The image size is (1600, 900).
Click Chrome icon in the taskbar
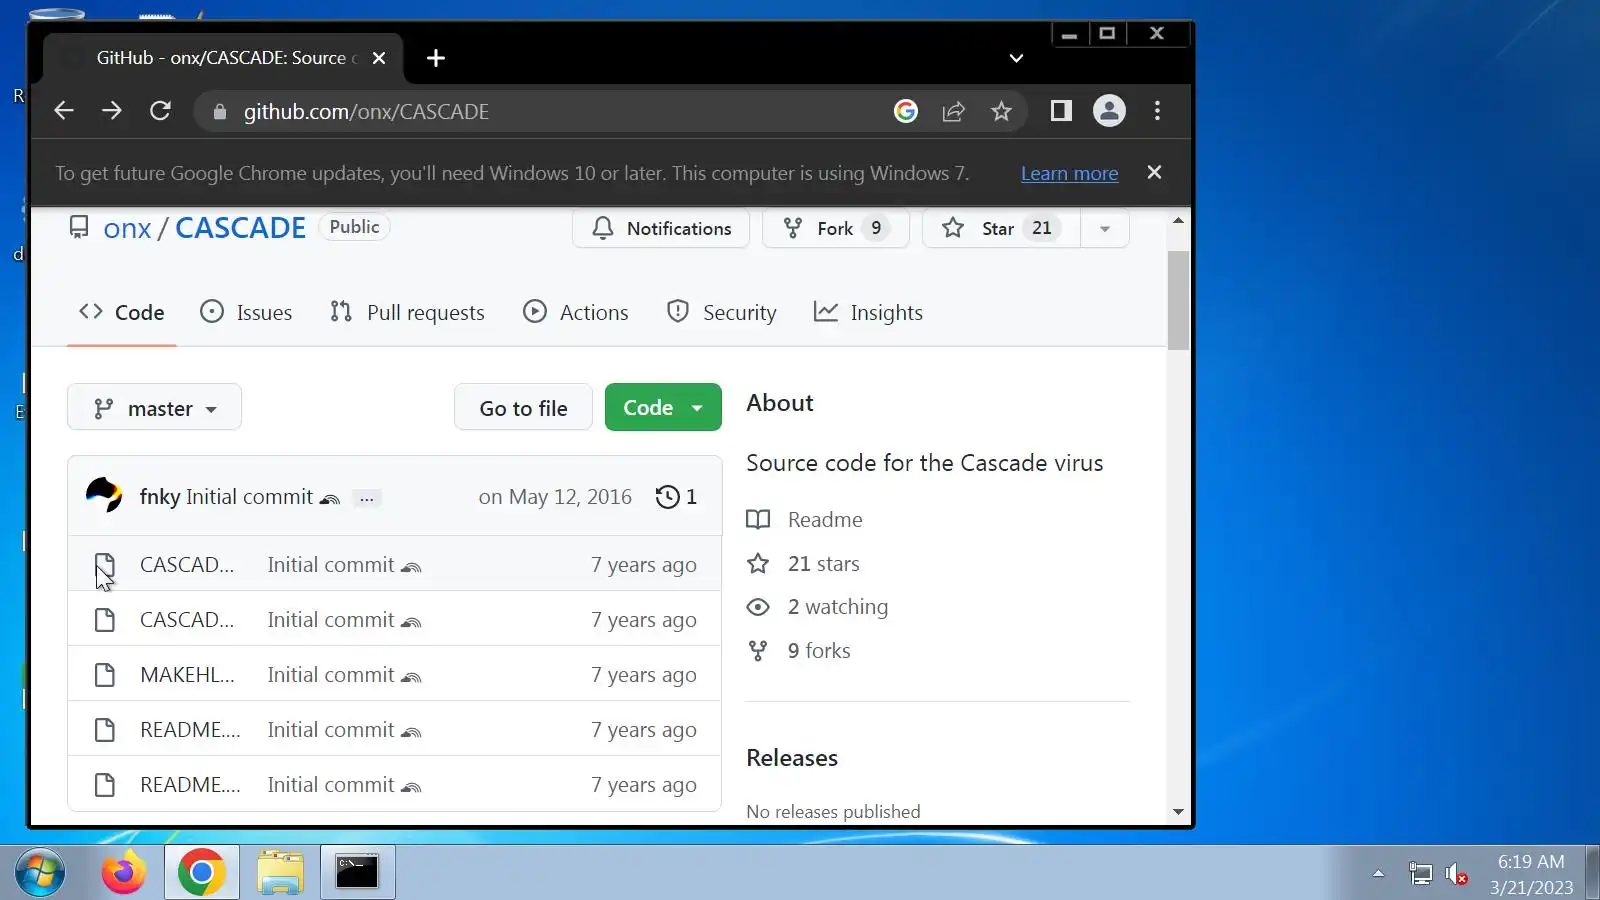pos(202,873)
